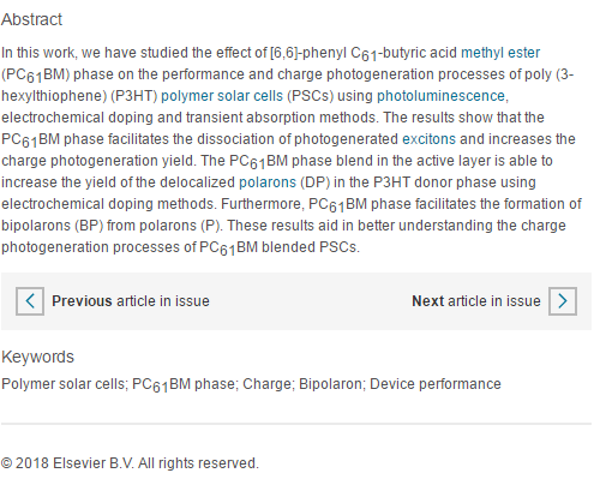Click the 'photoluminescence' hyperlink
Image resolution: width=600 pixels, height=479 pixels.
click(441, 96)
